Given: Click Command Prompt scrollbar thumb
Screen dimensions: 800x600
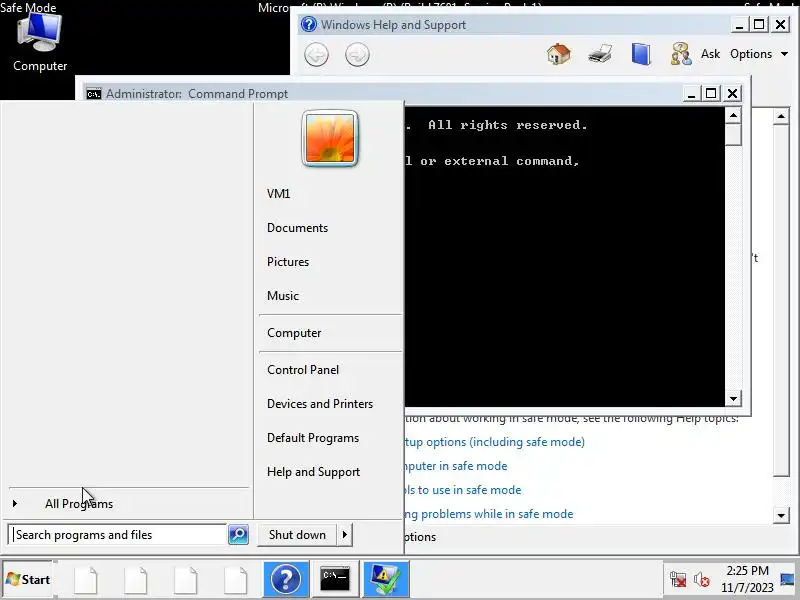Looking at the screenshot, I should [x=733, y=136].
